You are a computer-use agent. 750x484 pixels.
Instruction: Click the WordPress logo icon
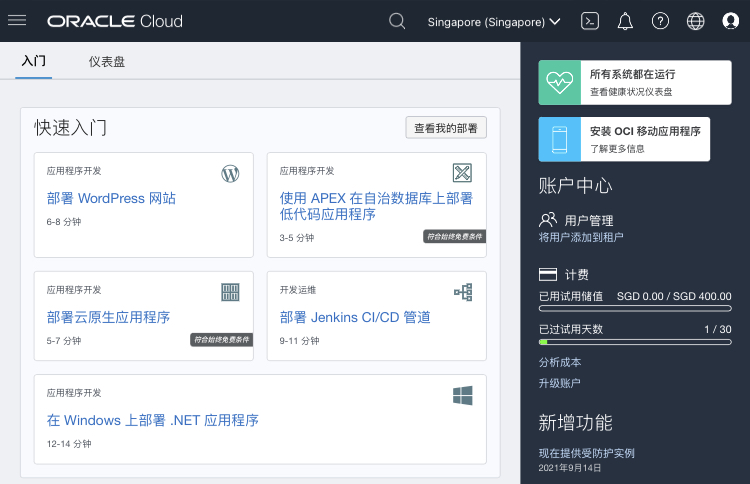point(230,174)
